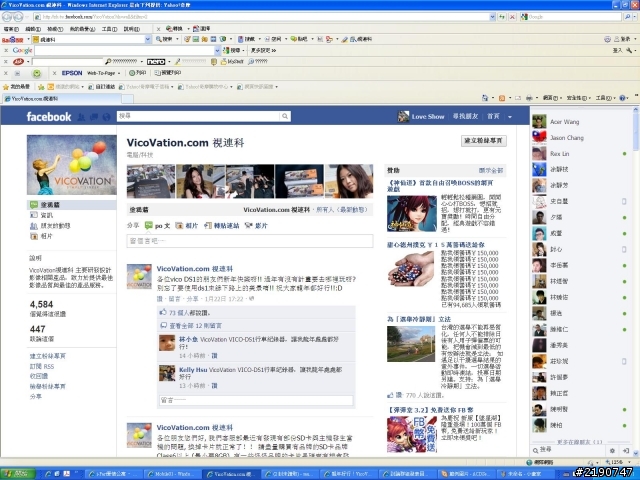Open the notifications globe icon in Facebook header
Screen dimensions: 640x480
click(x=107, y=117)
